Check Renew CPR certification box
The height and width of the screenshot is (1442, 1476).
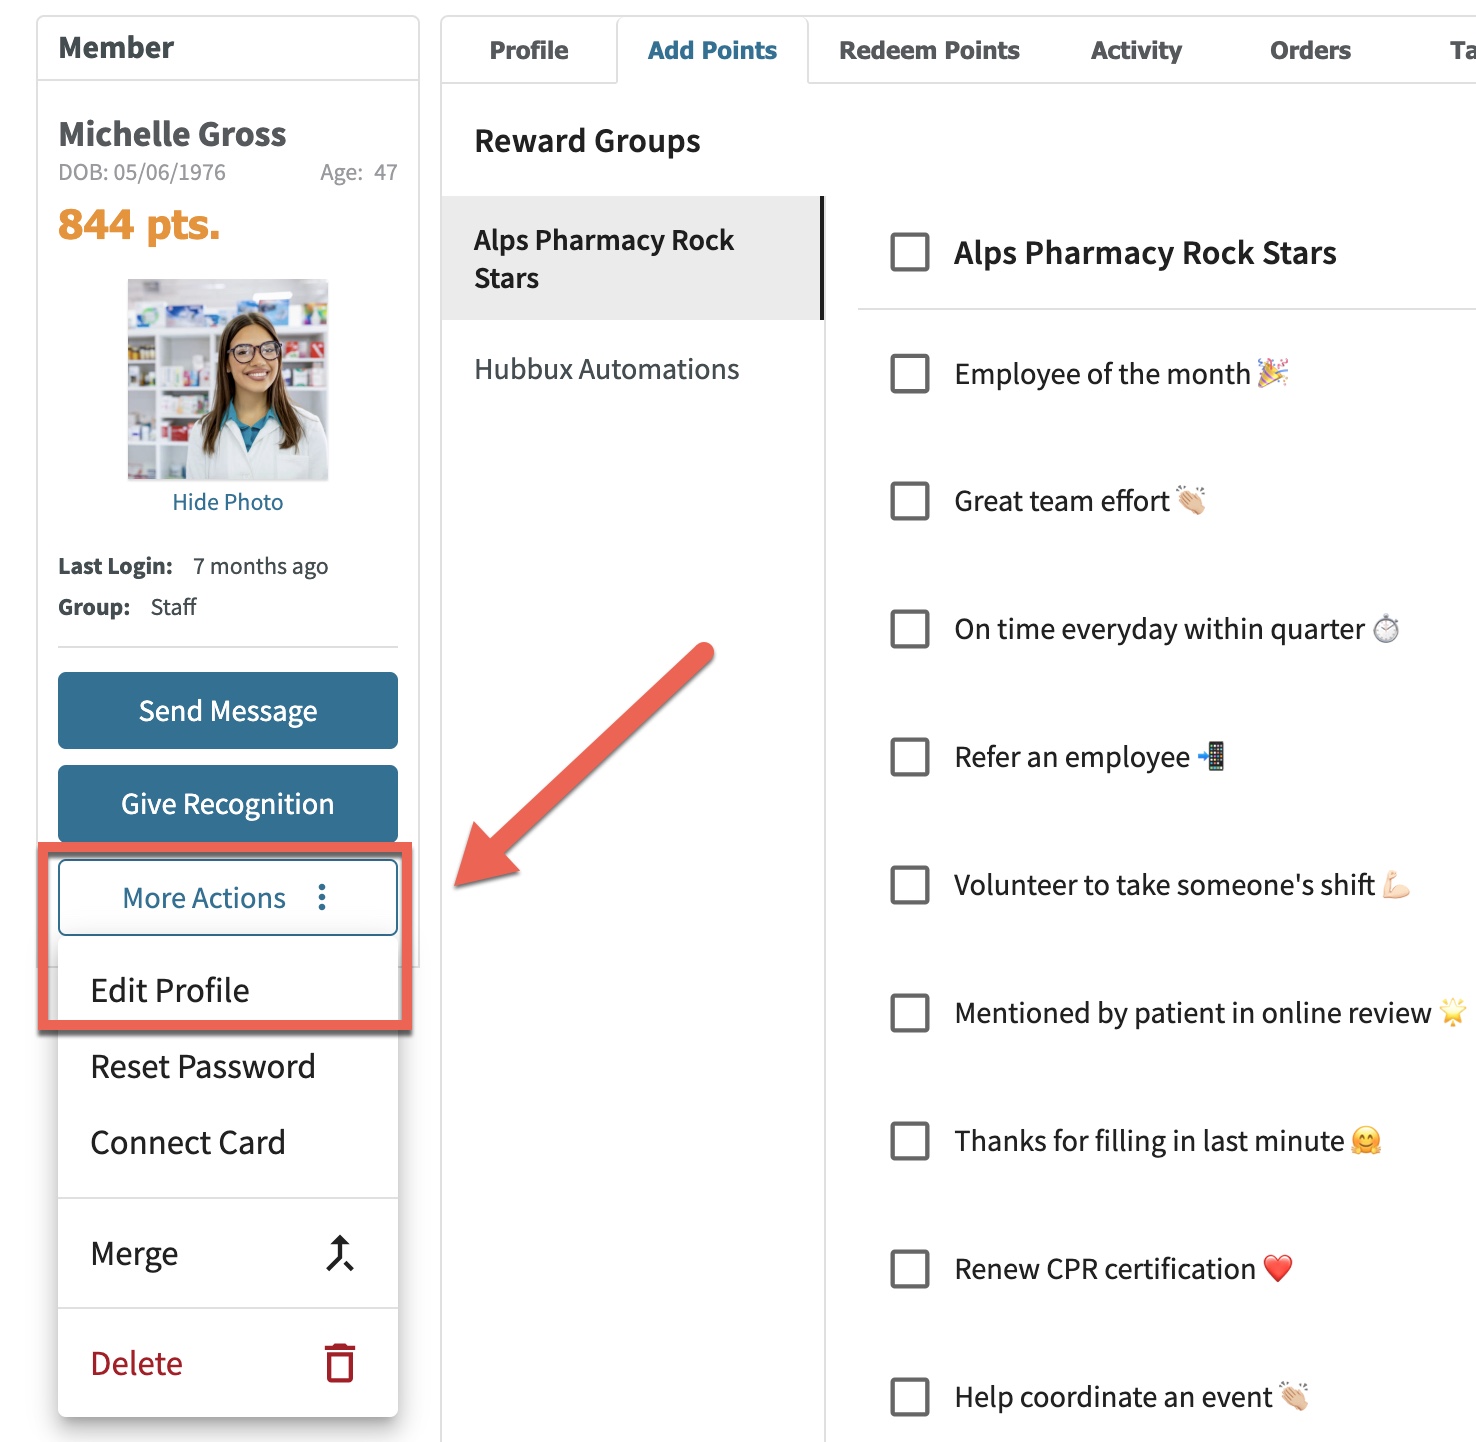[910, 1269]
